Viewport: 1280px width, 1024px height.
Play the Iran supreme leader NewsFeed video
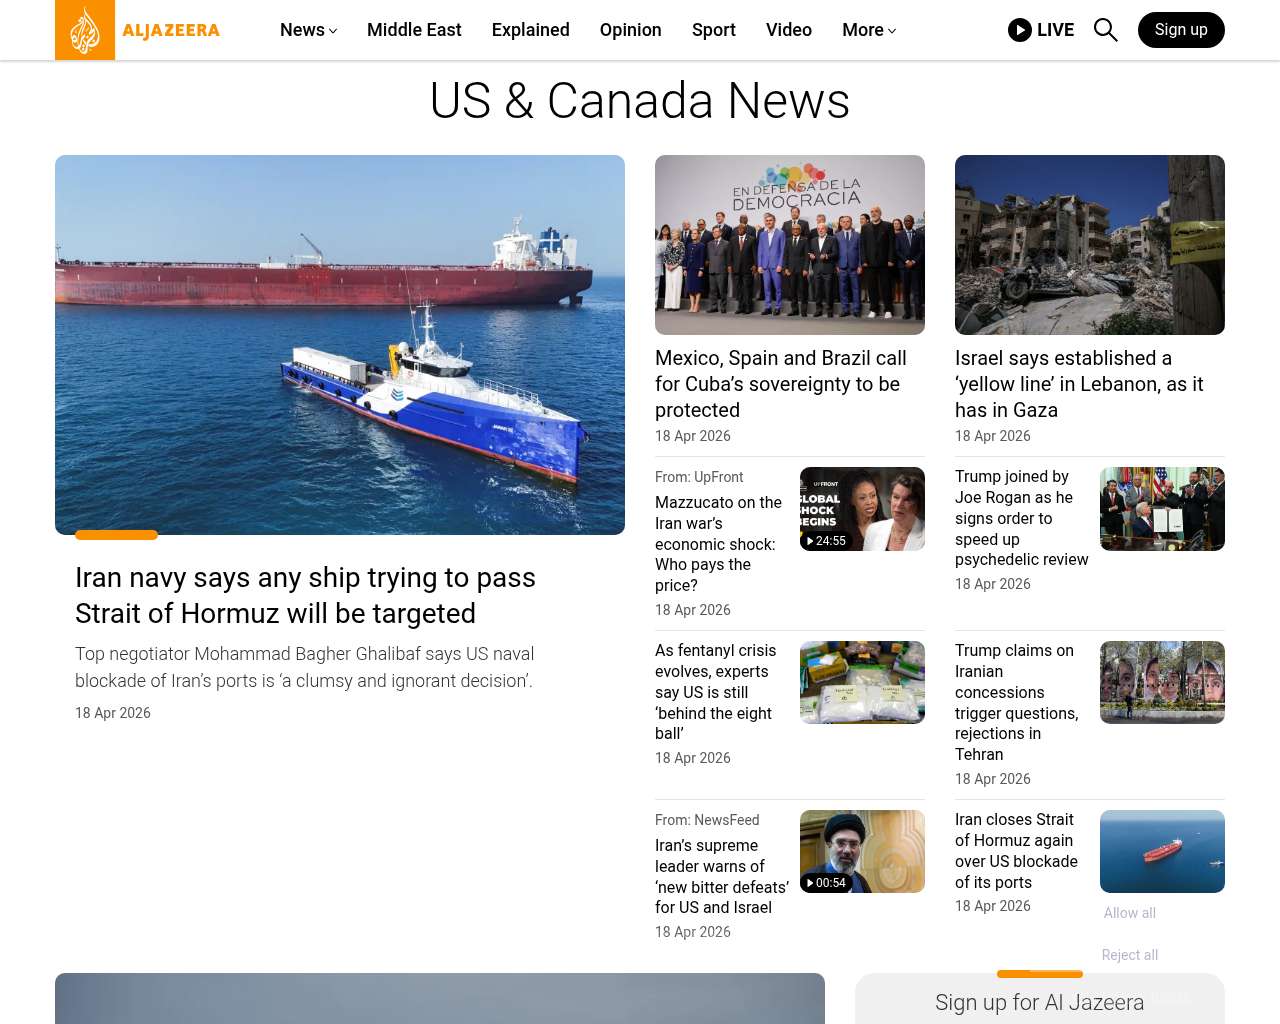(x=862, y=851)
